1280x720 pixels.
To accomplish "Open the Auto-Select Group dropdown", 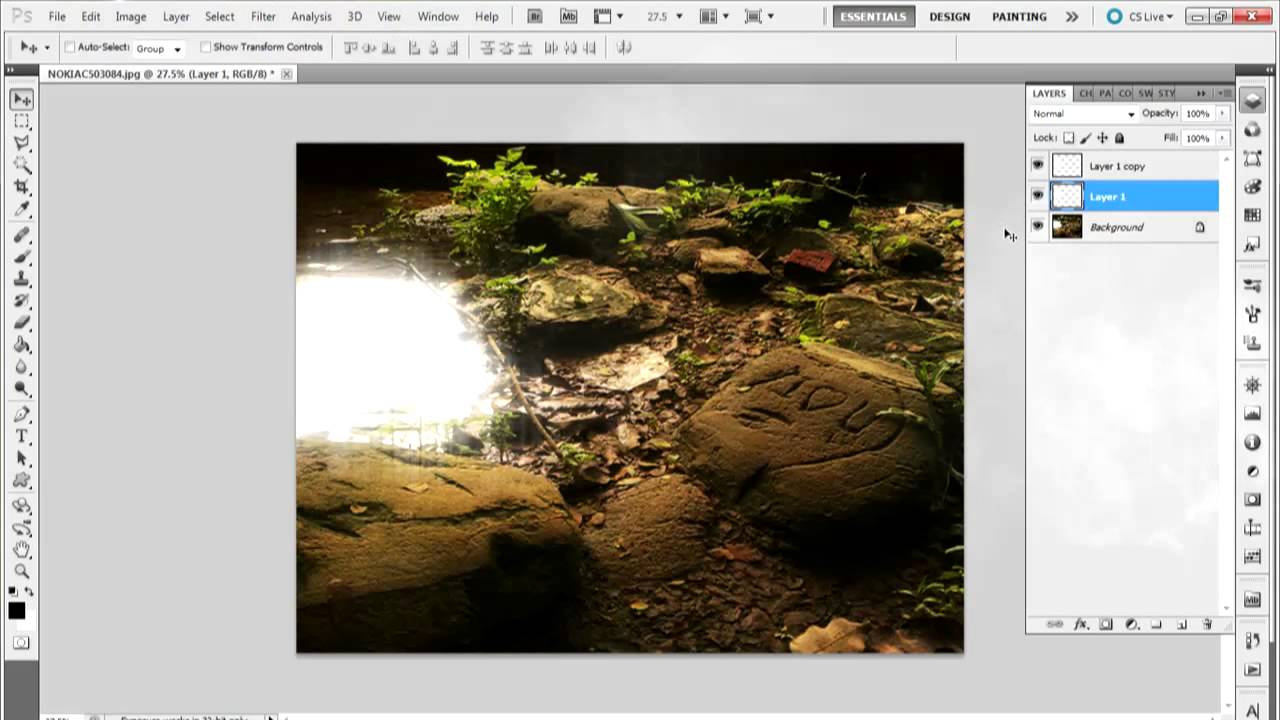I will (x=159, y=48).
